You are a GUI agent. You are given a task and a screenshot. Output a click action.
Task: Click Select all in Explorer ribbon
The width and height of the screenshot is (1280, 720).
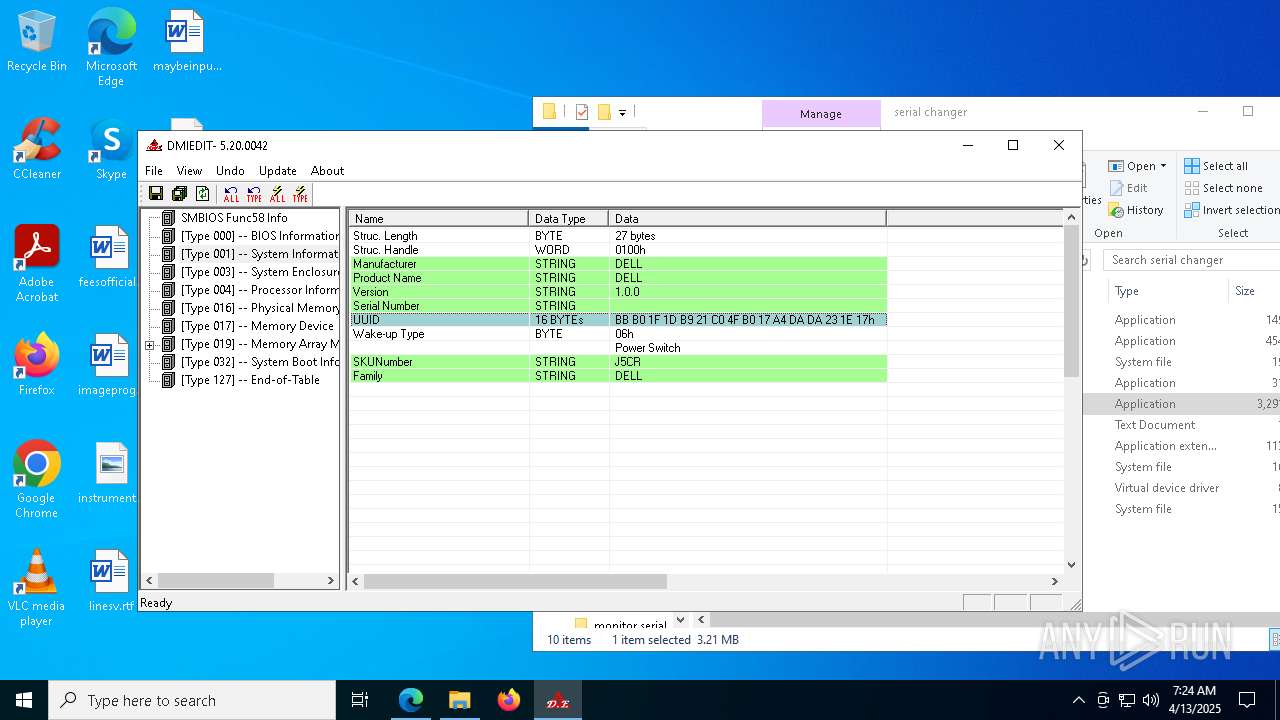tap(1216, 166)
